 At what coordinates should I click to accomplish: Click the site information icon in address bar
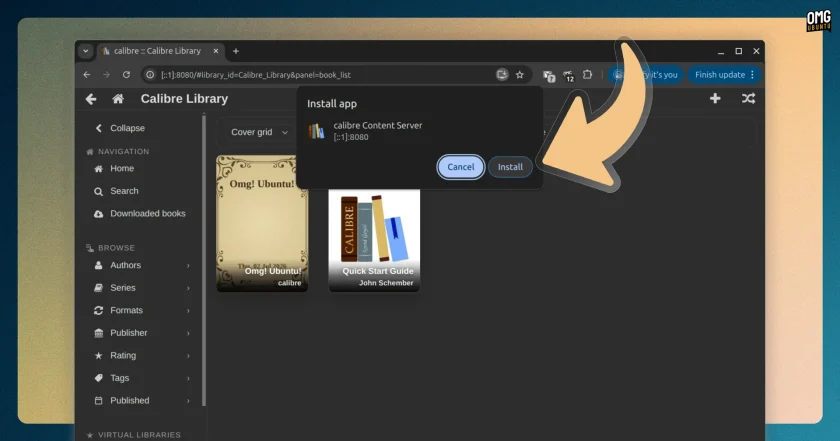tap(150, 75)
